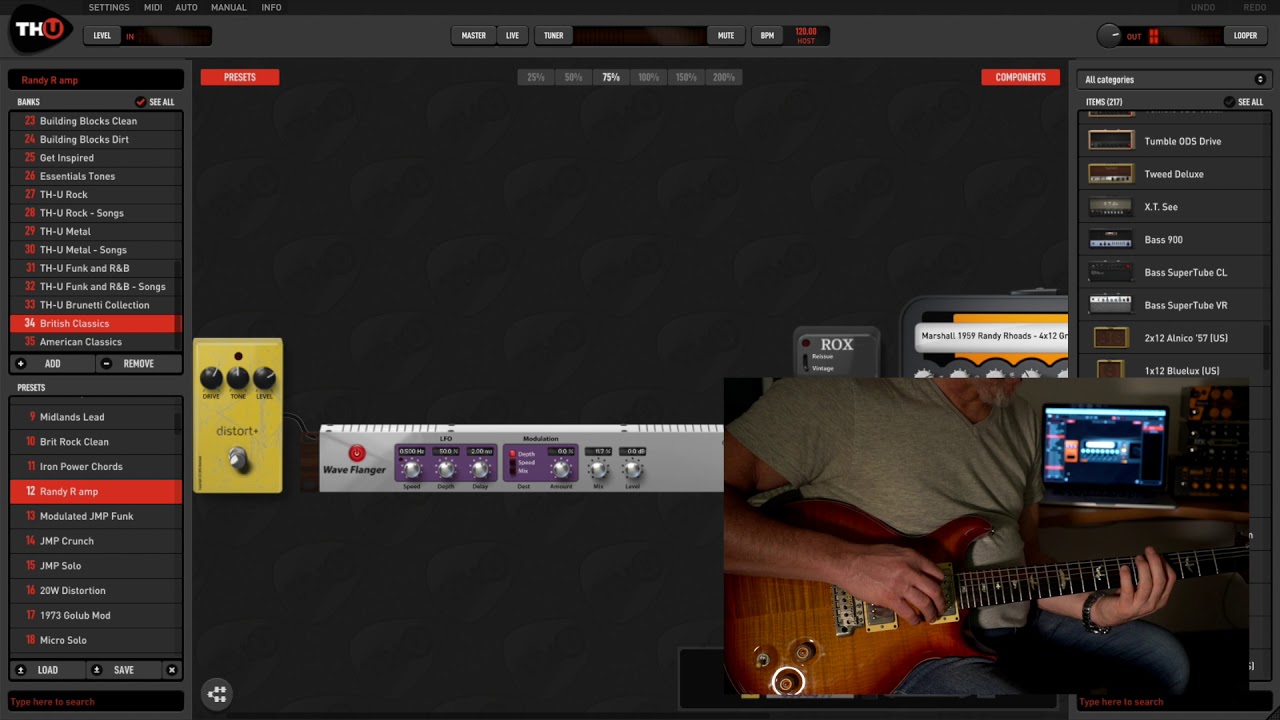Toggle the items SEE ALL checkmark
This screenshot has height=720, width=1280.
[x=1229, y=102]
